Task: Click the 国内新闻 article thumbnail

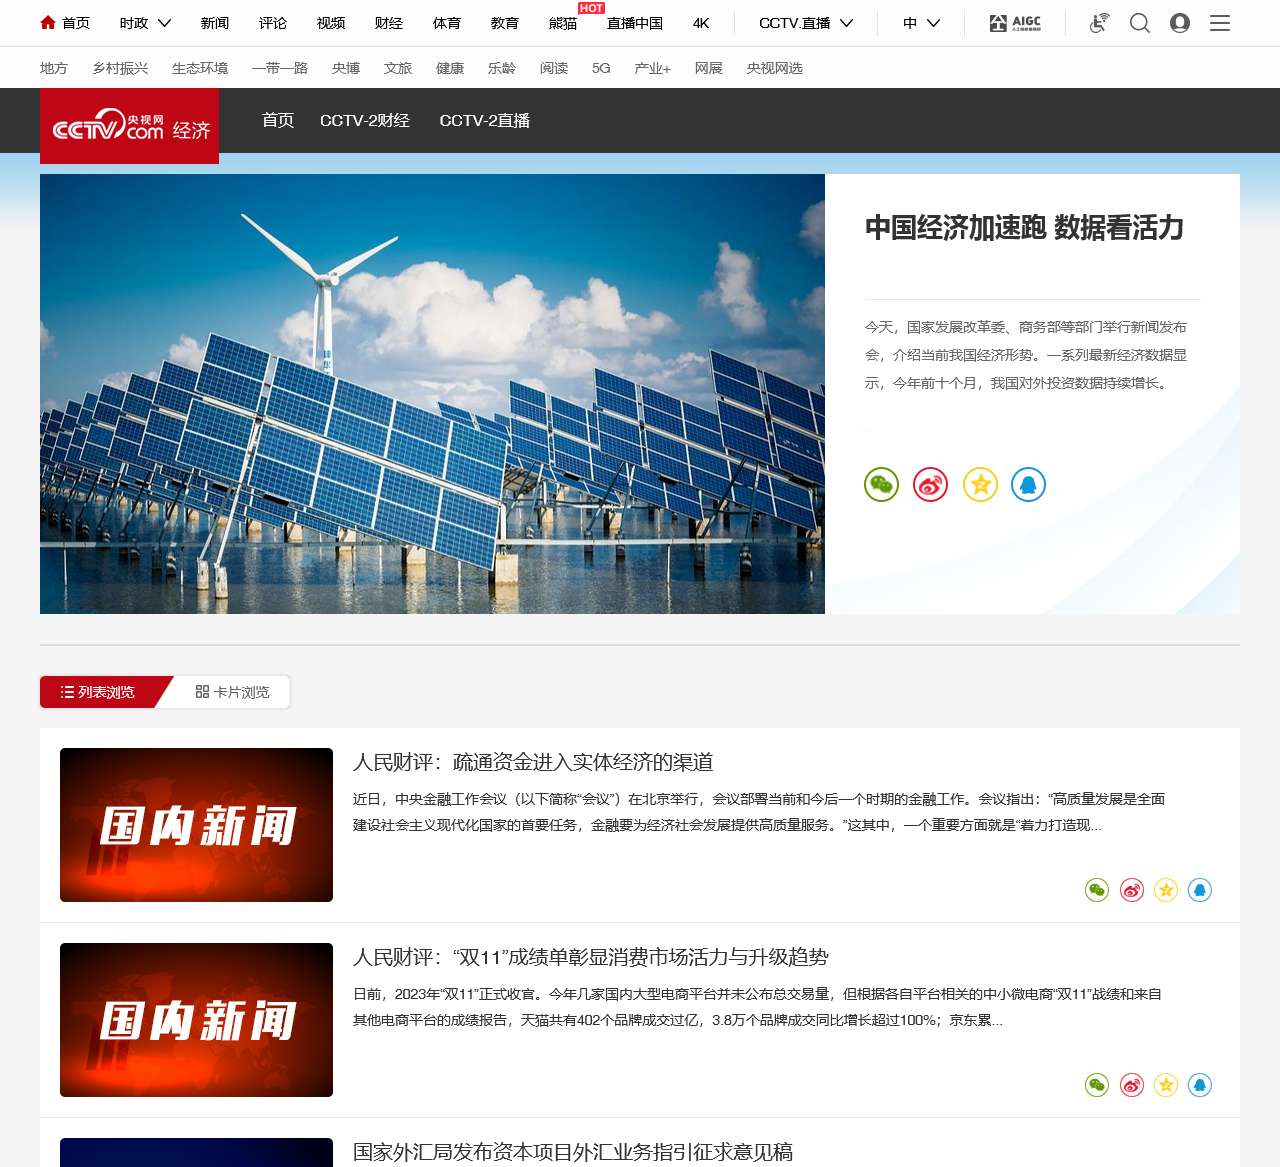Action: pos(196,824)
